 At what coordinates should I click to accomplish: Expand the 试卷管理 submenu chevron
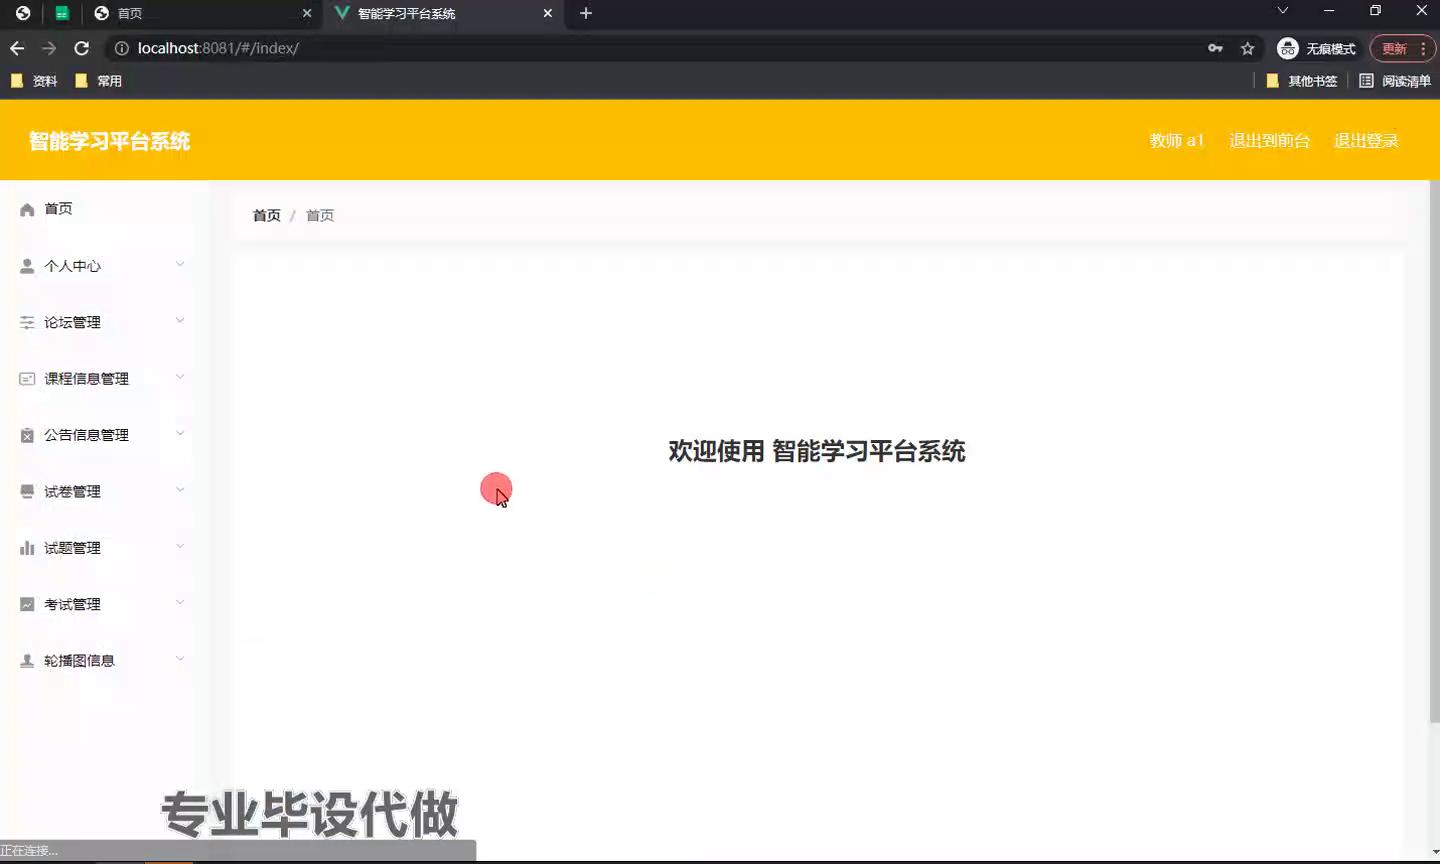point(180,490)
